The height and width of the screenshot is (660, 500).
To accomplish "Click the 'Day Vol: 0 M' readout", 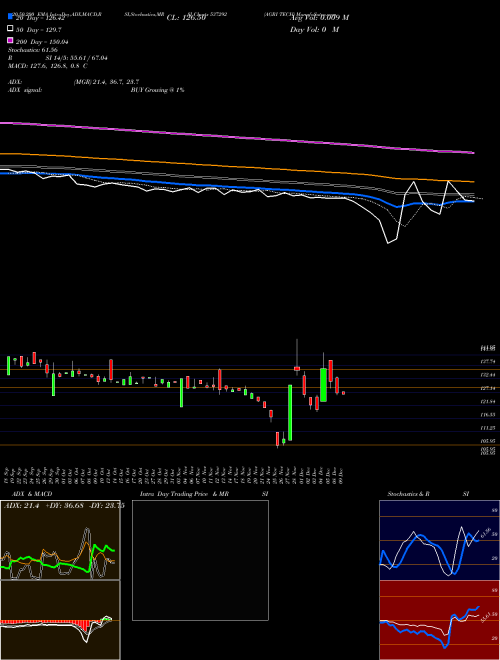I will pyautogui.click(x=314, y=29).
